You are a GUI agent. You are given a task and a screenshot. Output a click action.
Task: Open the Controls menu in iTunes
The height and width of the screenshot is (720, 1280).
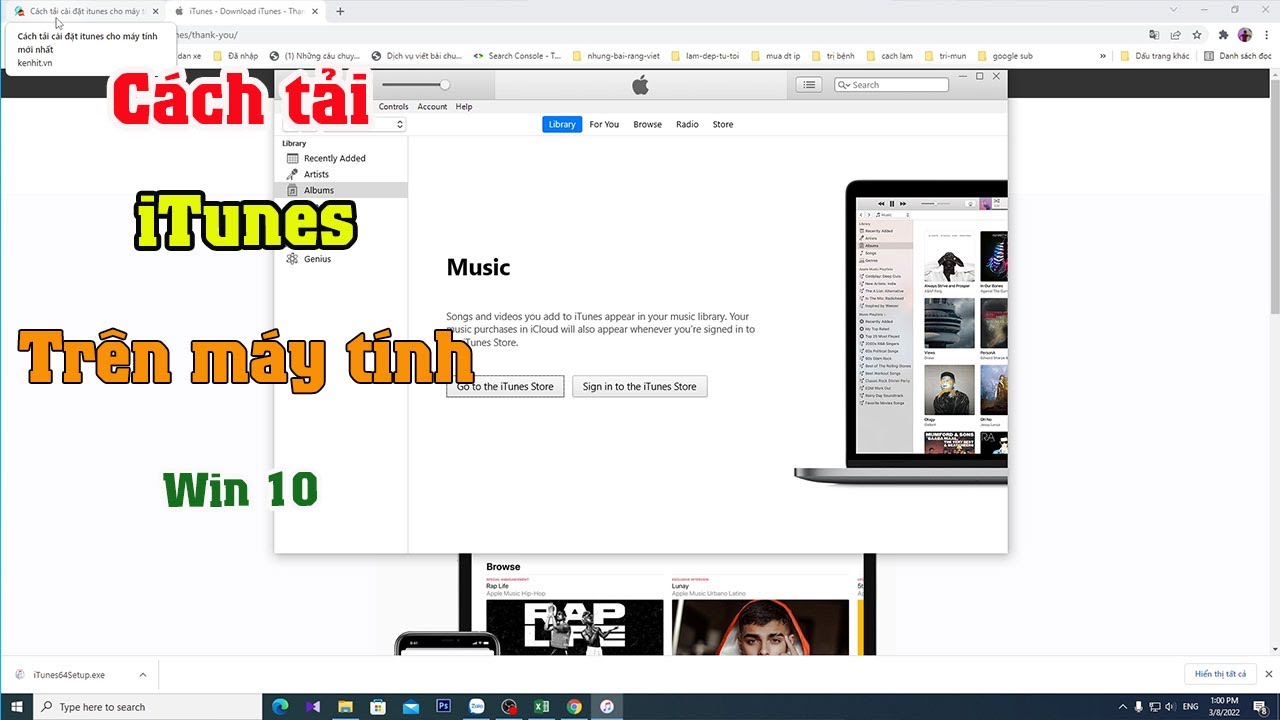(x=393, y=107)
